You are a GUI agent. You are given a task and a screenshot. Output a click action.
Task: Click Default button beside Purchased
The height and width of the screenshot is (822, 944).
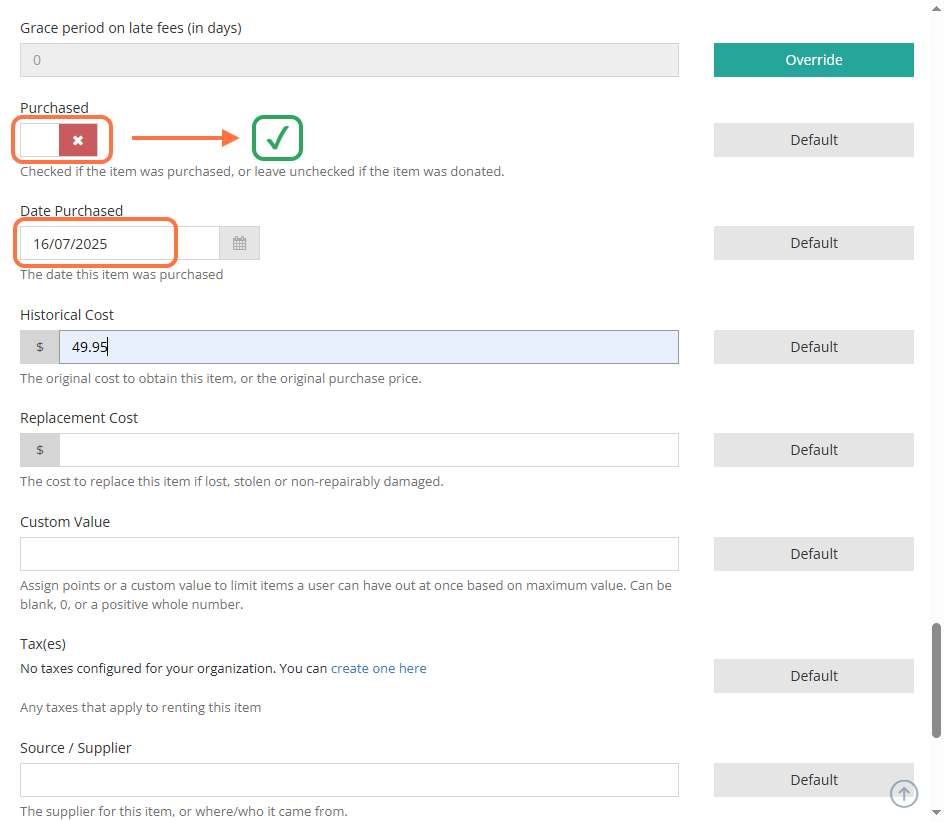[x=813, y=140]
